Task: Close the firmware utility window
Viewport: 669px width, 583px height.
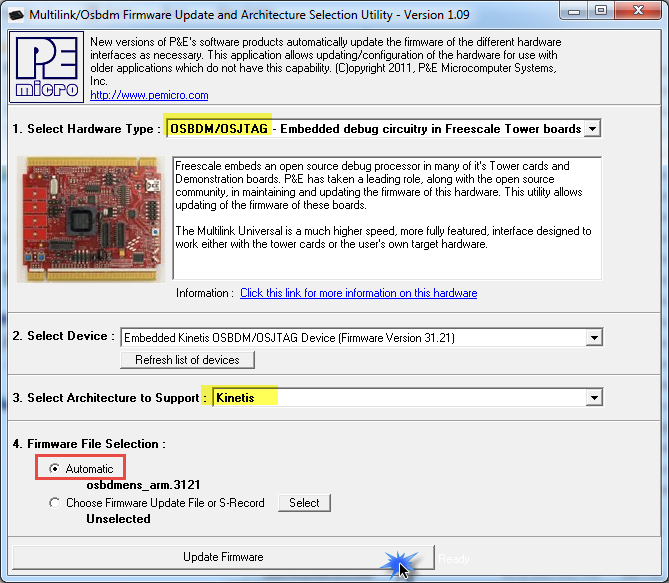Action: click(x=638, y=10)
